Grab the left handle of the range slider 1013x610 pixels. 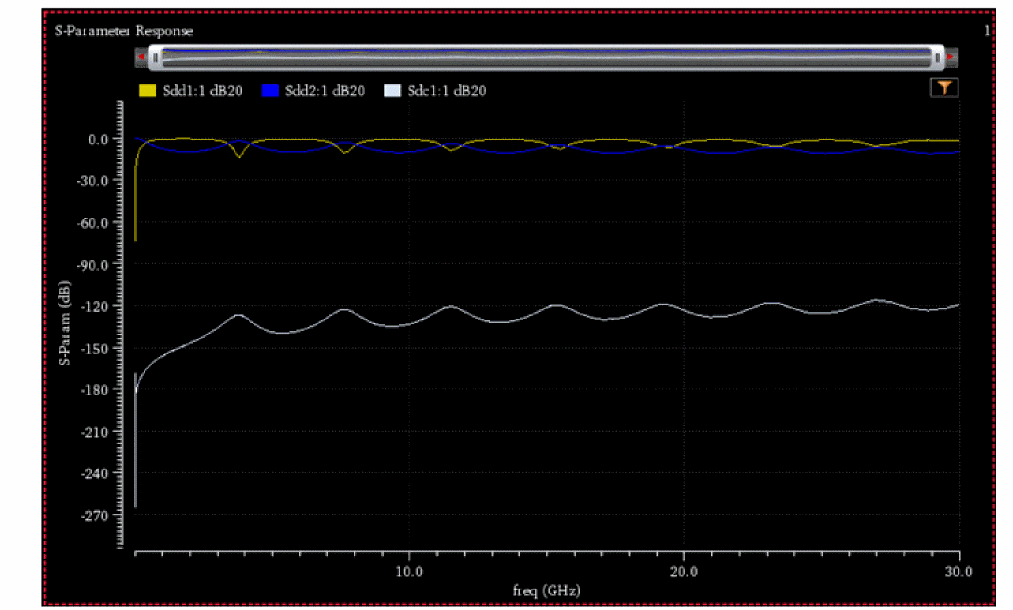click(155, 57)
